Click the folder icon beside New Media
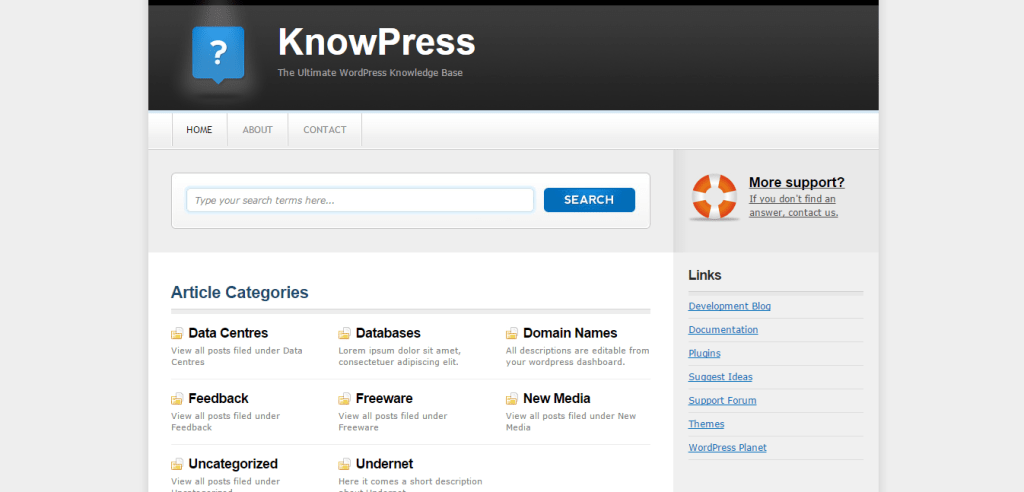Screen dimensions: 1024x492 click(x=512, y=399)
